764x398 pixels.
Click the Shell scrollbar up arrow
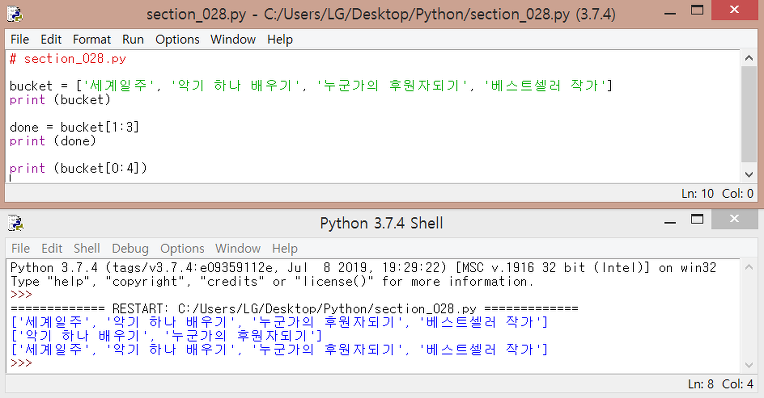[x=749, y=267]
